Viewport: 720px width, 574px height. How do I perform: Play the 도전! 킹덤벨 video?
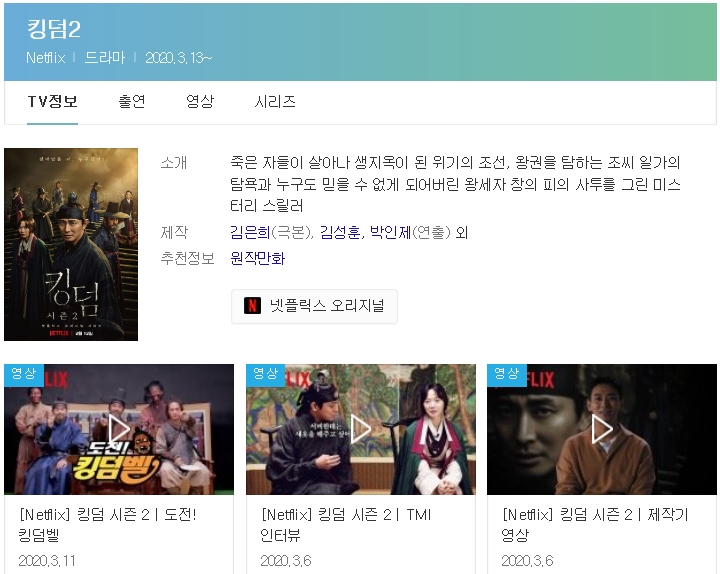(x=119, y=429)
